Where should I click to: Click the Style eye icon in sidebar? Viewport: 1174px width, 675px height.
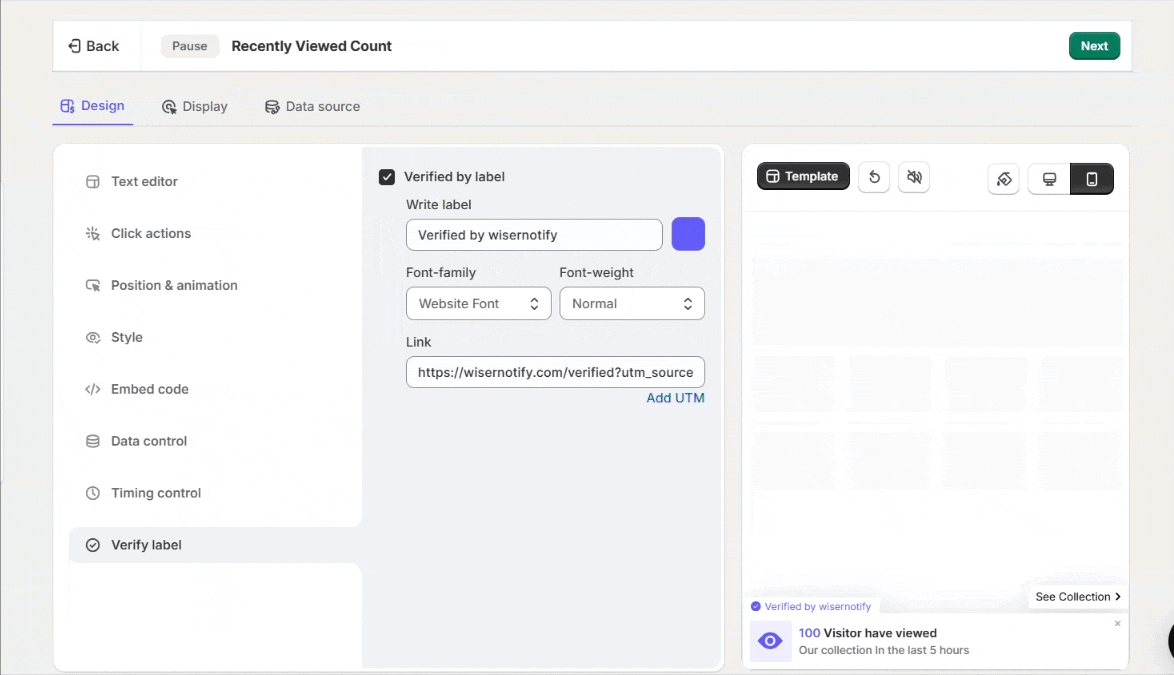coord(93,338)
